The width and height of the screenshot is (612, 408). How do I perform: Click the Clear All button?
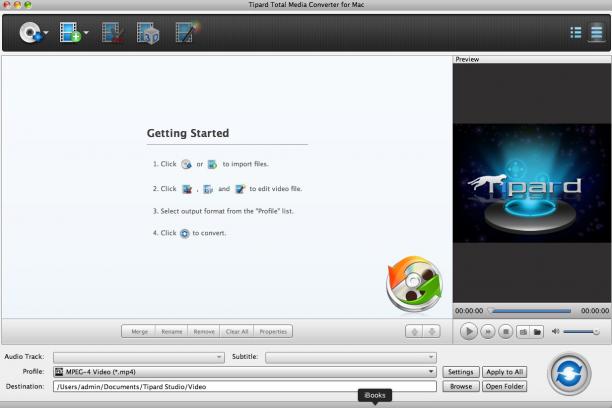coord(237,331)
